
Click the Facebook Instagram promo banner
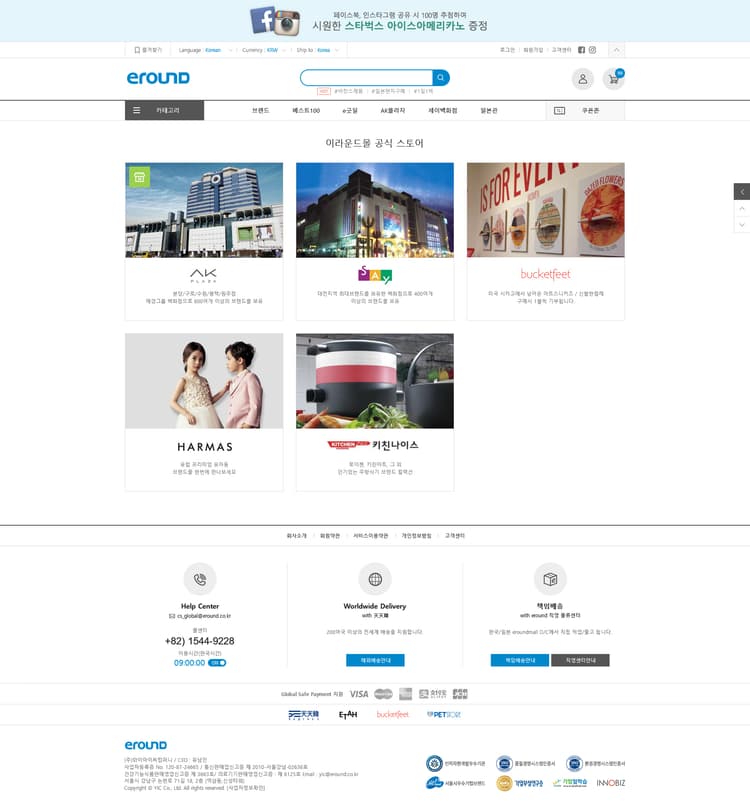click(375, 21)
